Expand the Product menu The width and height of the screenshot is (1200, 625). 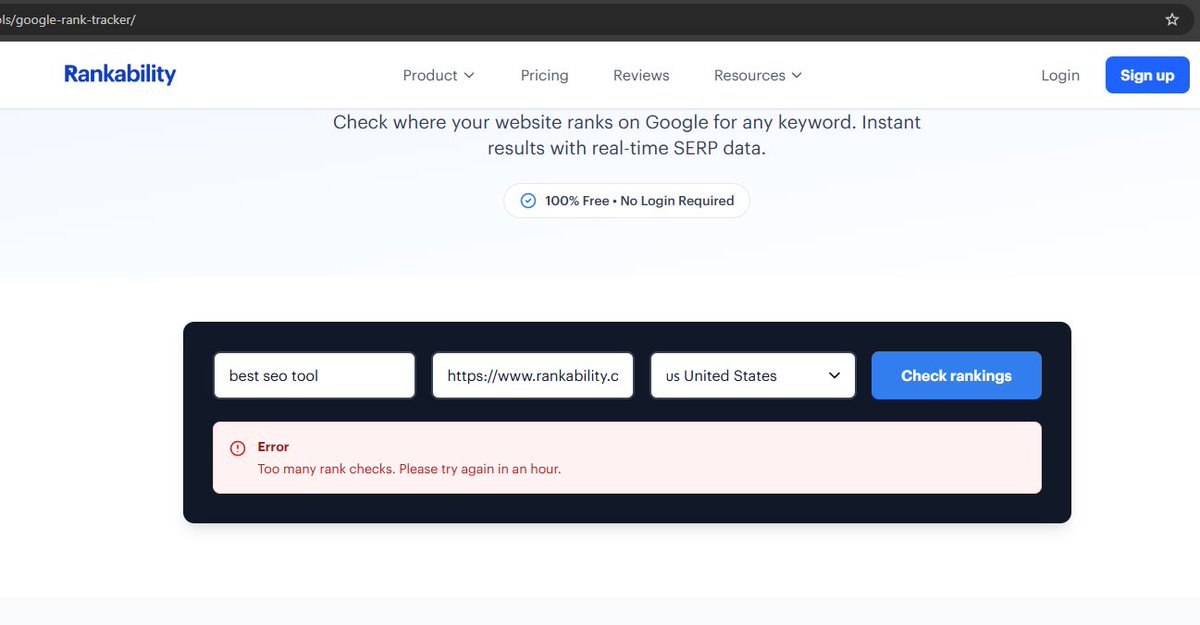439,75
